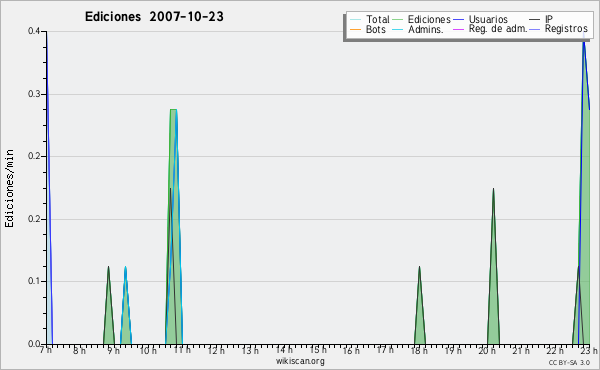Click the 9 h x-axis label

tap(113, 350)
